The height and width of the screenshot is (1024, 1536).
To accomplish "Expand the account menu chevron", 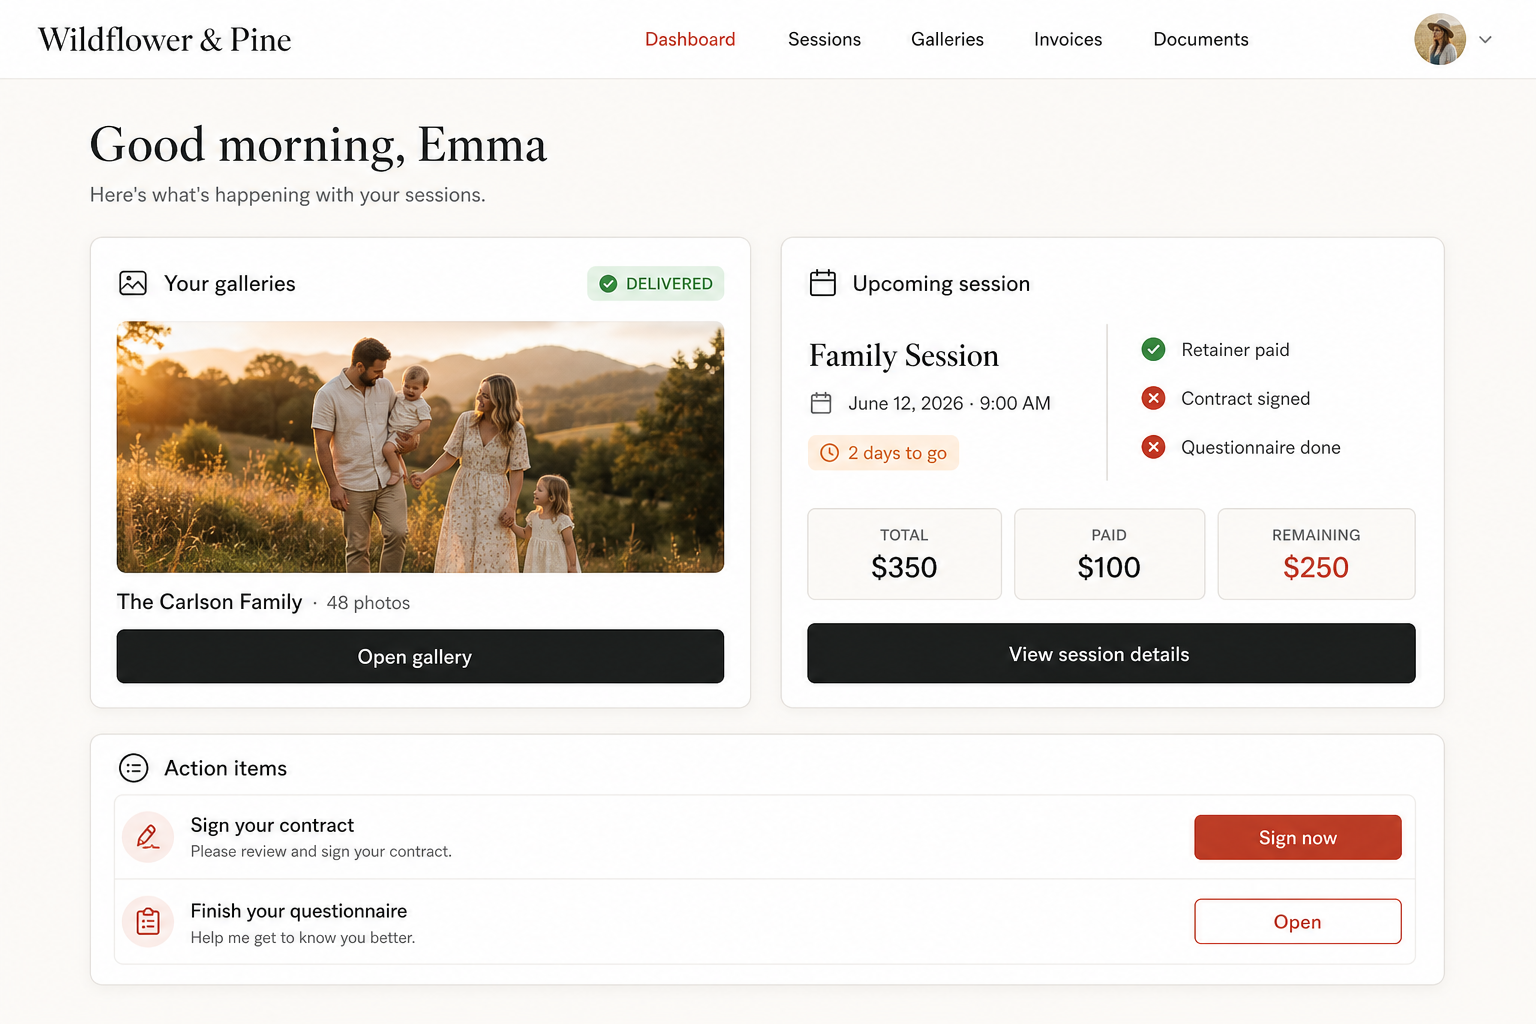I will 1485,40.
